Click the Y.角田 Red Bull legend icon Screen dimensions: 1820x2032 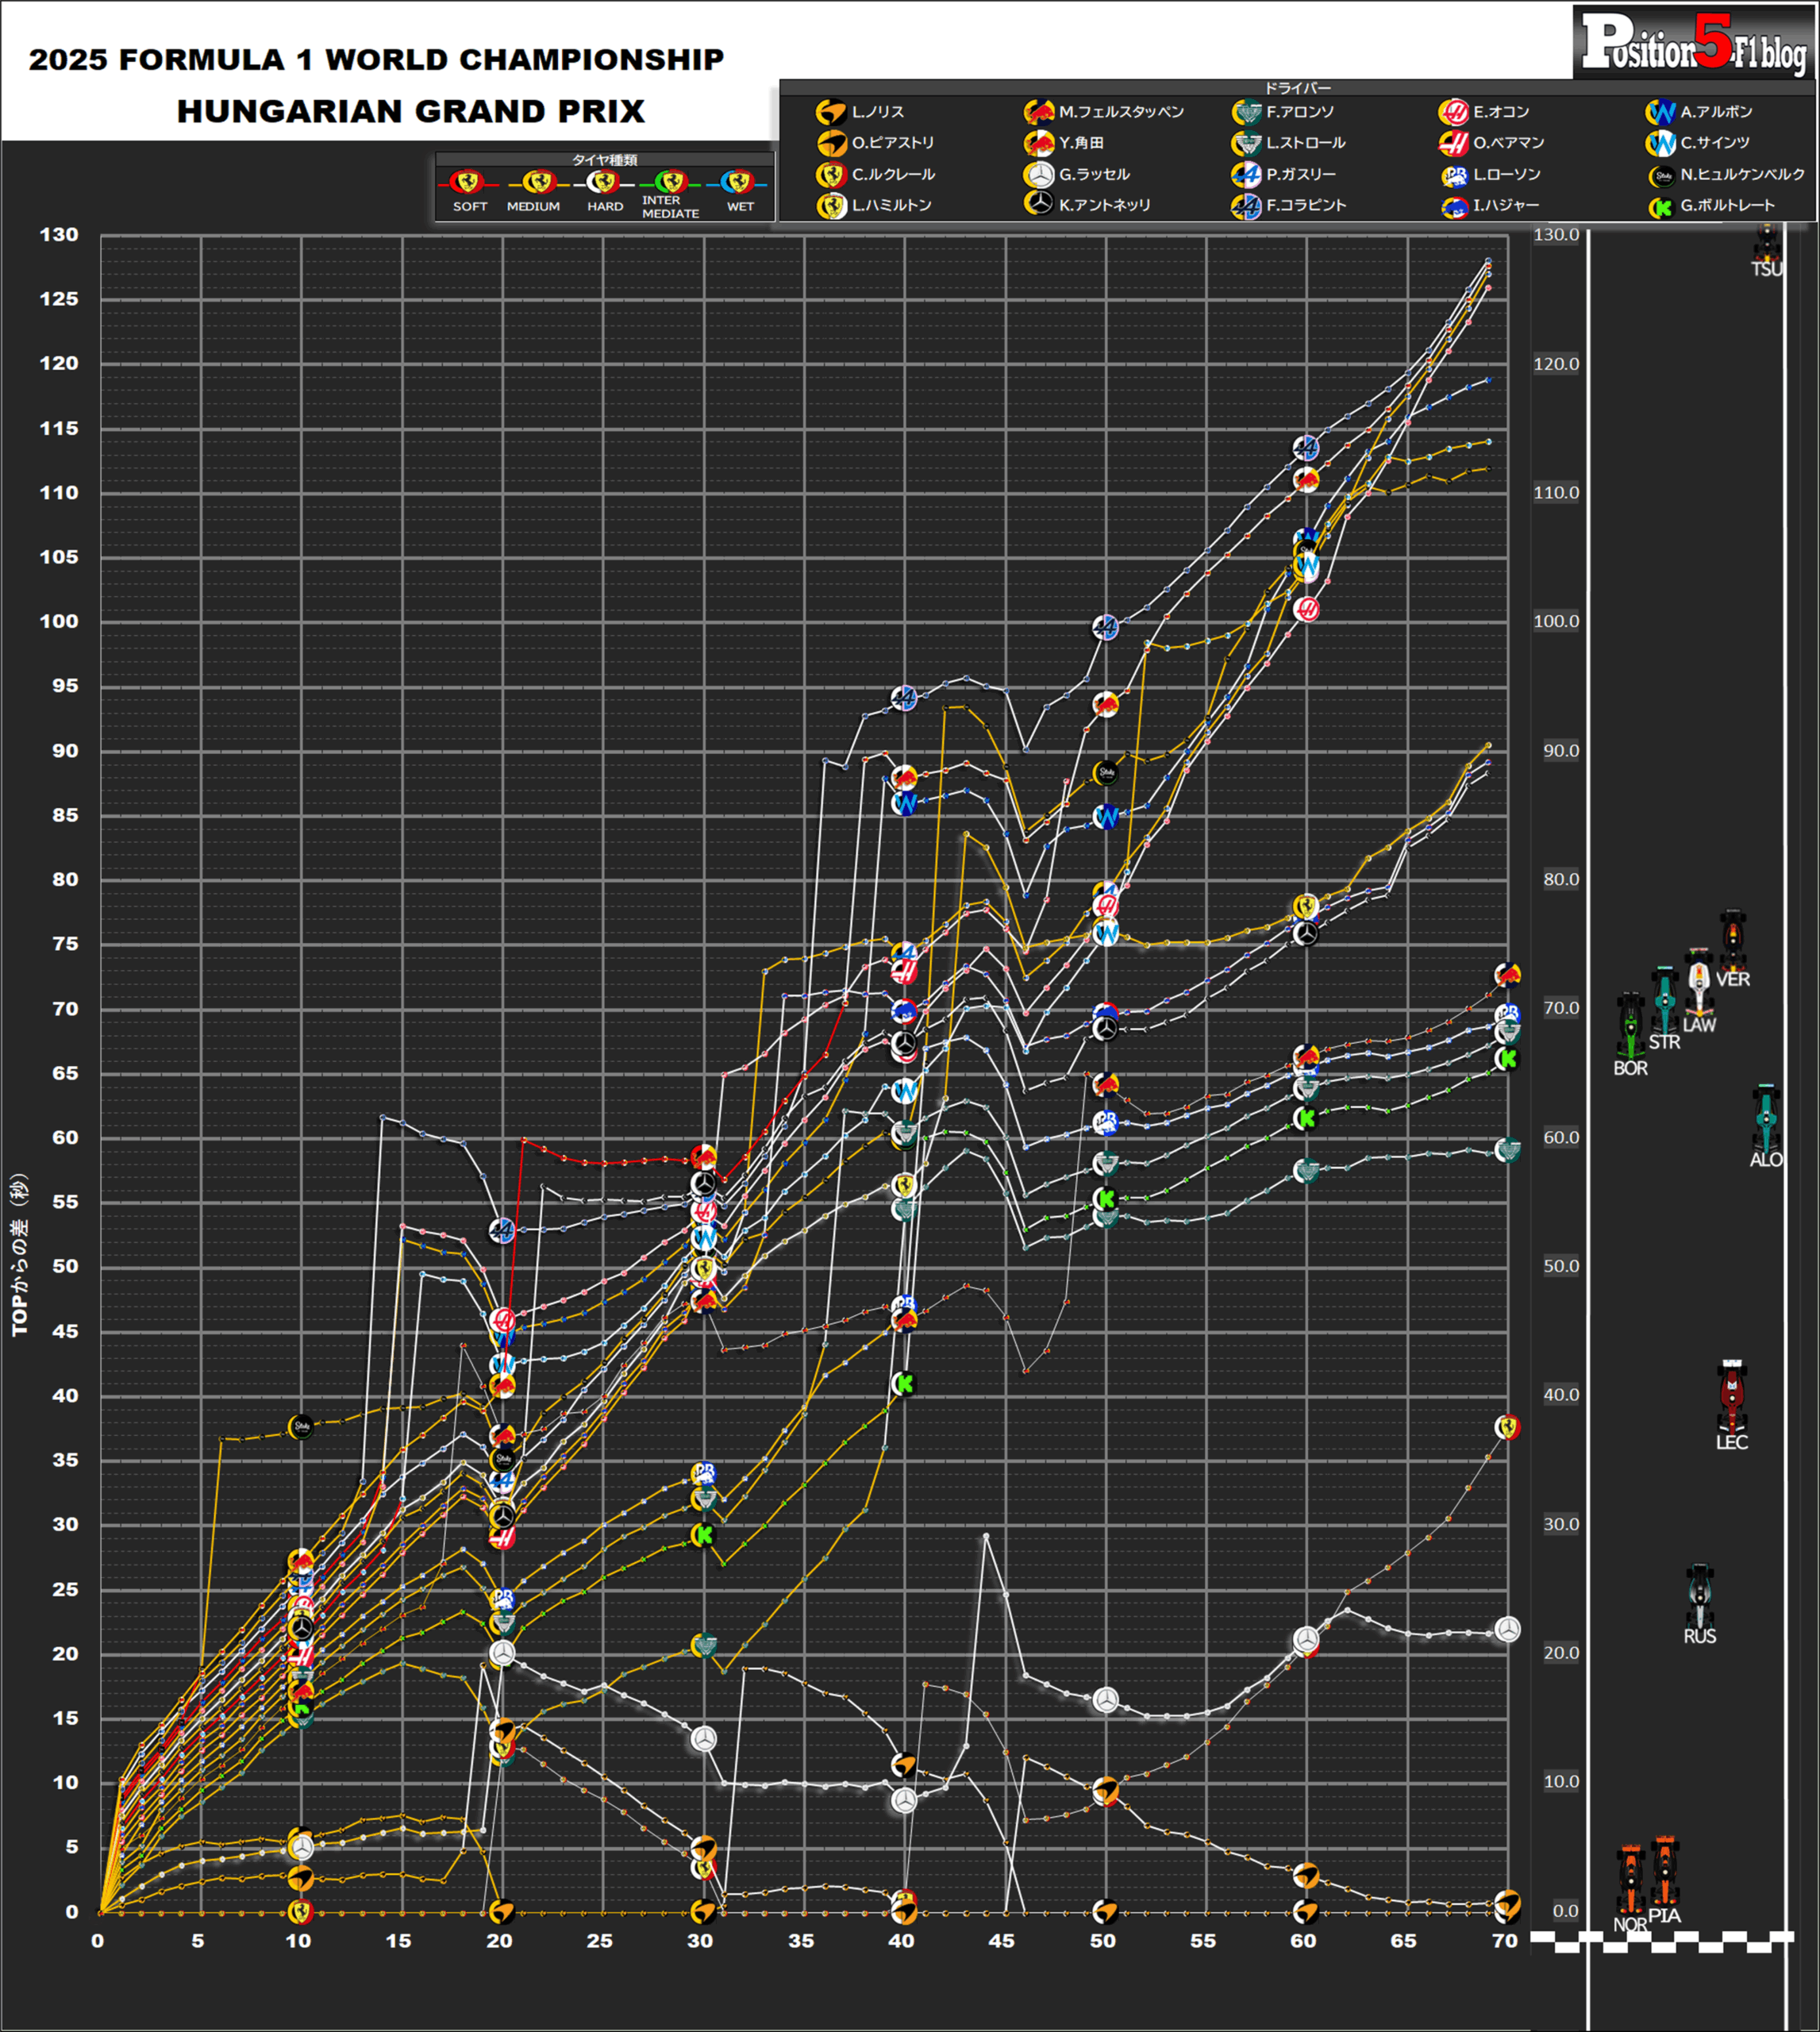1039,143
